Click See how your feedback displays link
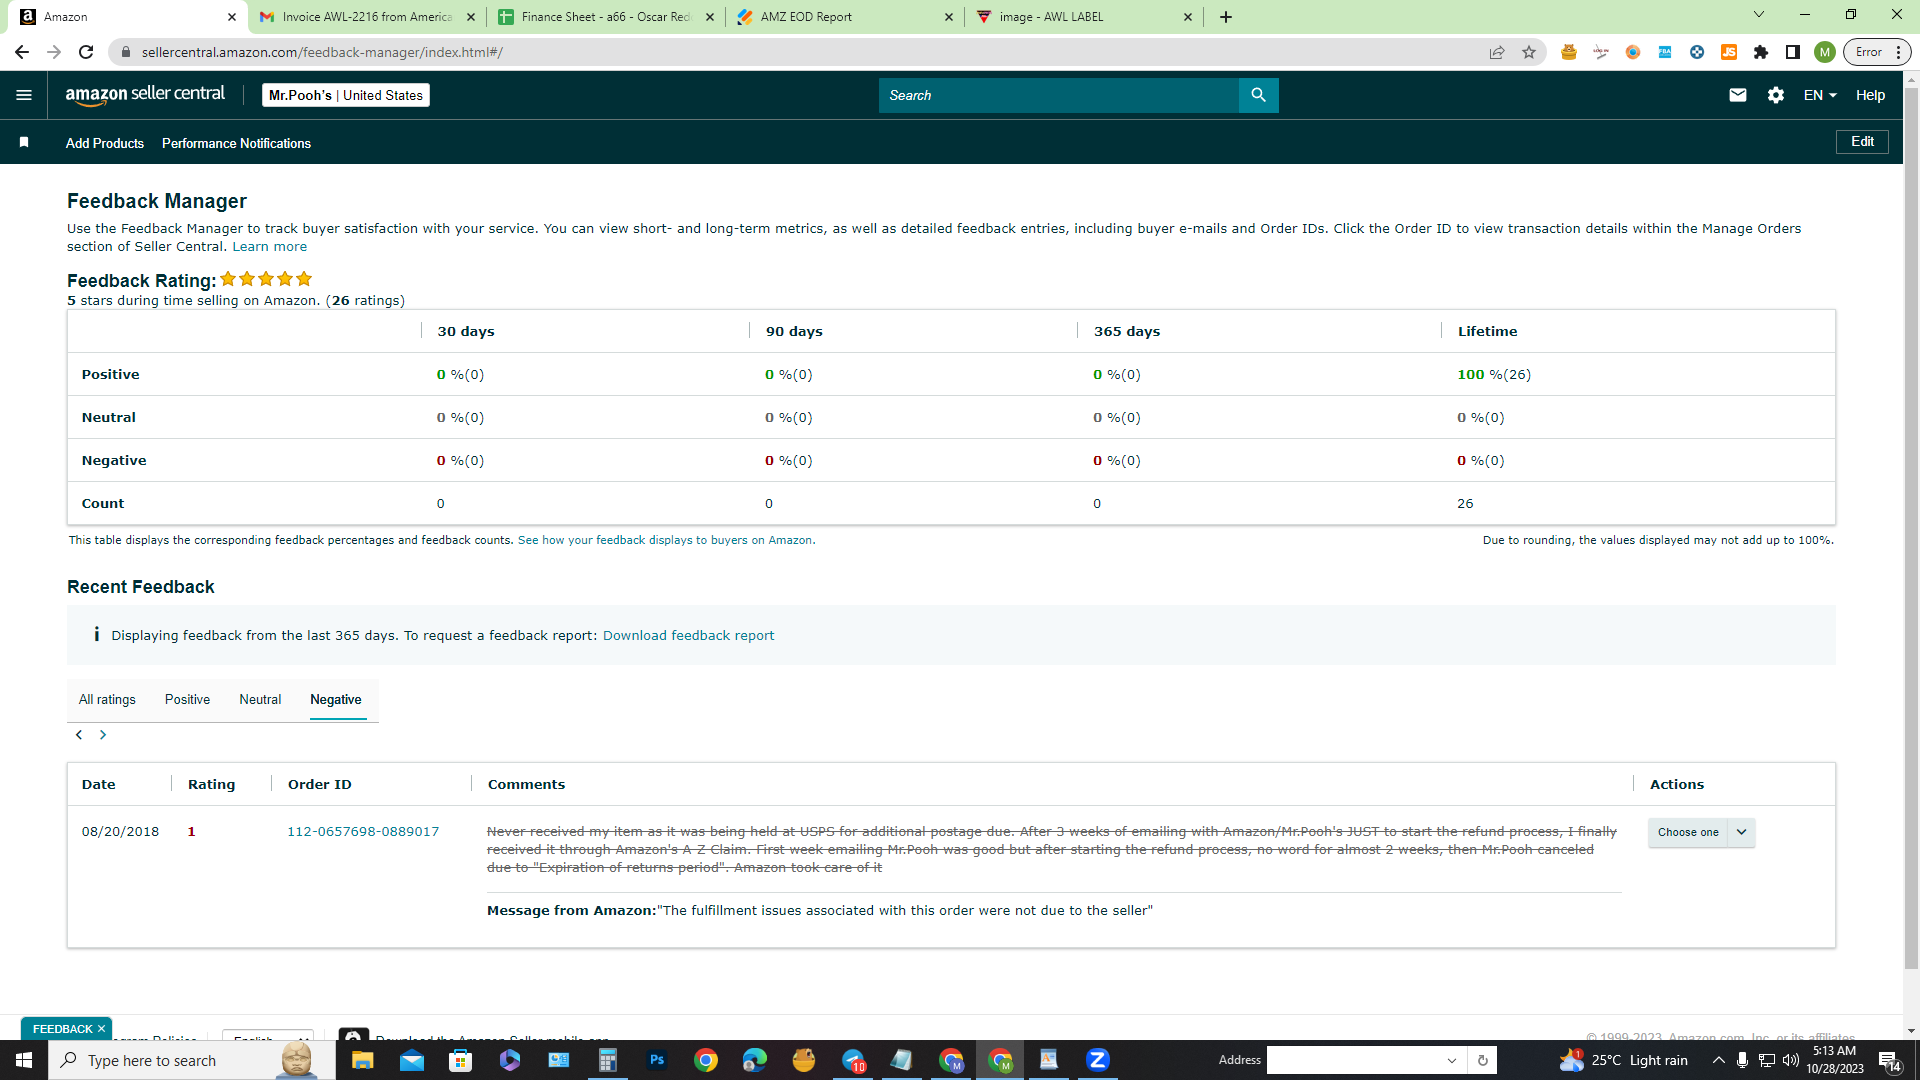 pos(665,540)
